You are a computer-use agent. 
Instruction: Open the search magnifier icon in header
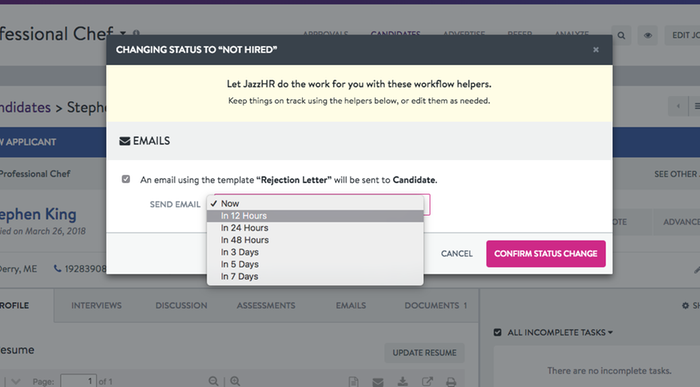(621, 35)
